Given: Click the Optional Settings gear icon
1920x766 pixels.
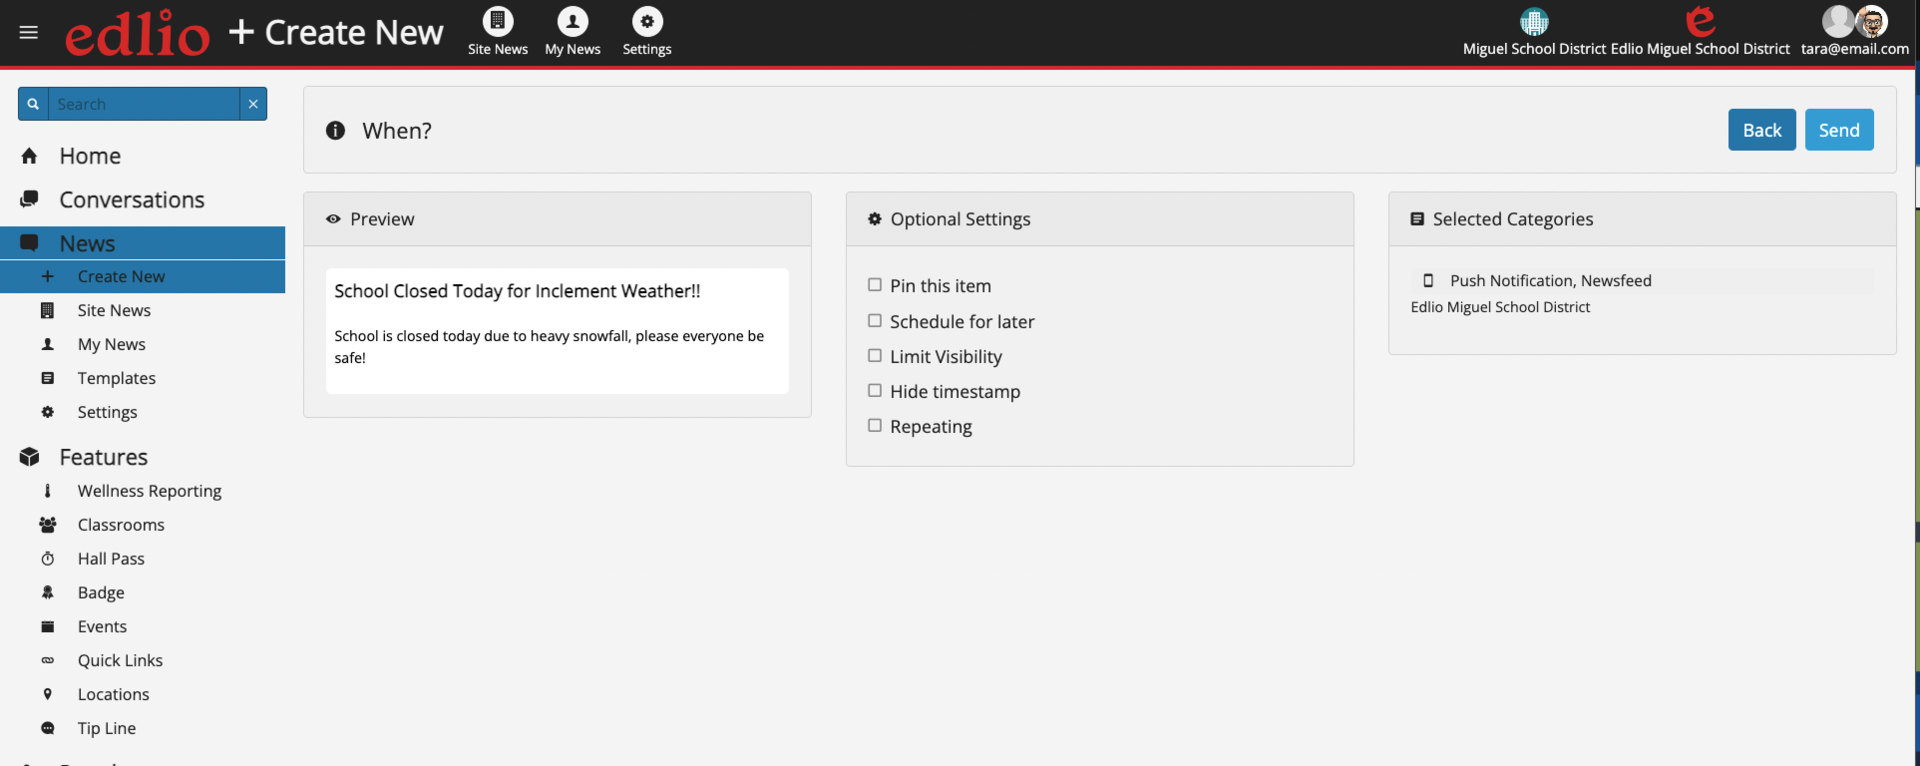Looking at the screenshot, I should pos(875,219).
